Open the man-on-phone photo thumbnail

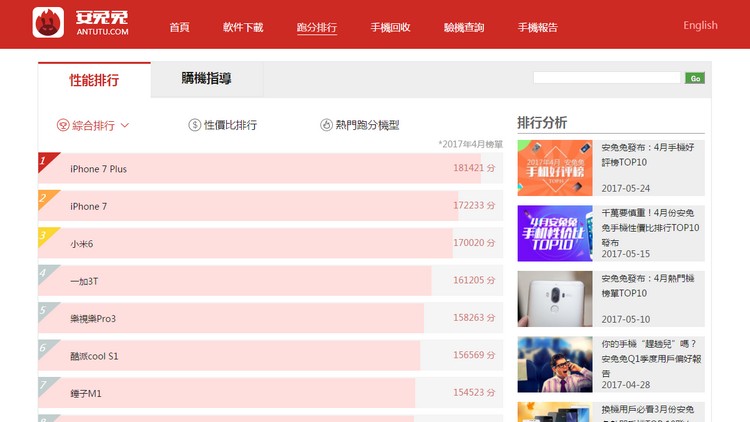(555, 365)
